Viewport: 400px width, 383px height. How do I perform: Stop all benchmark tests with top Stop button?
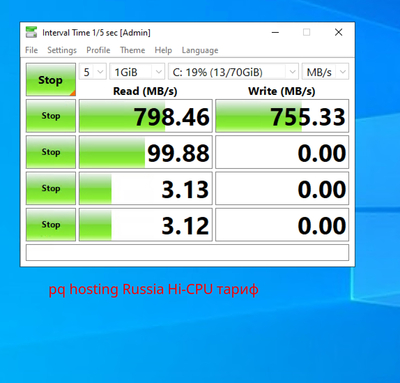pyautogui.click(x=51, y=80)
